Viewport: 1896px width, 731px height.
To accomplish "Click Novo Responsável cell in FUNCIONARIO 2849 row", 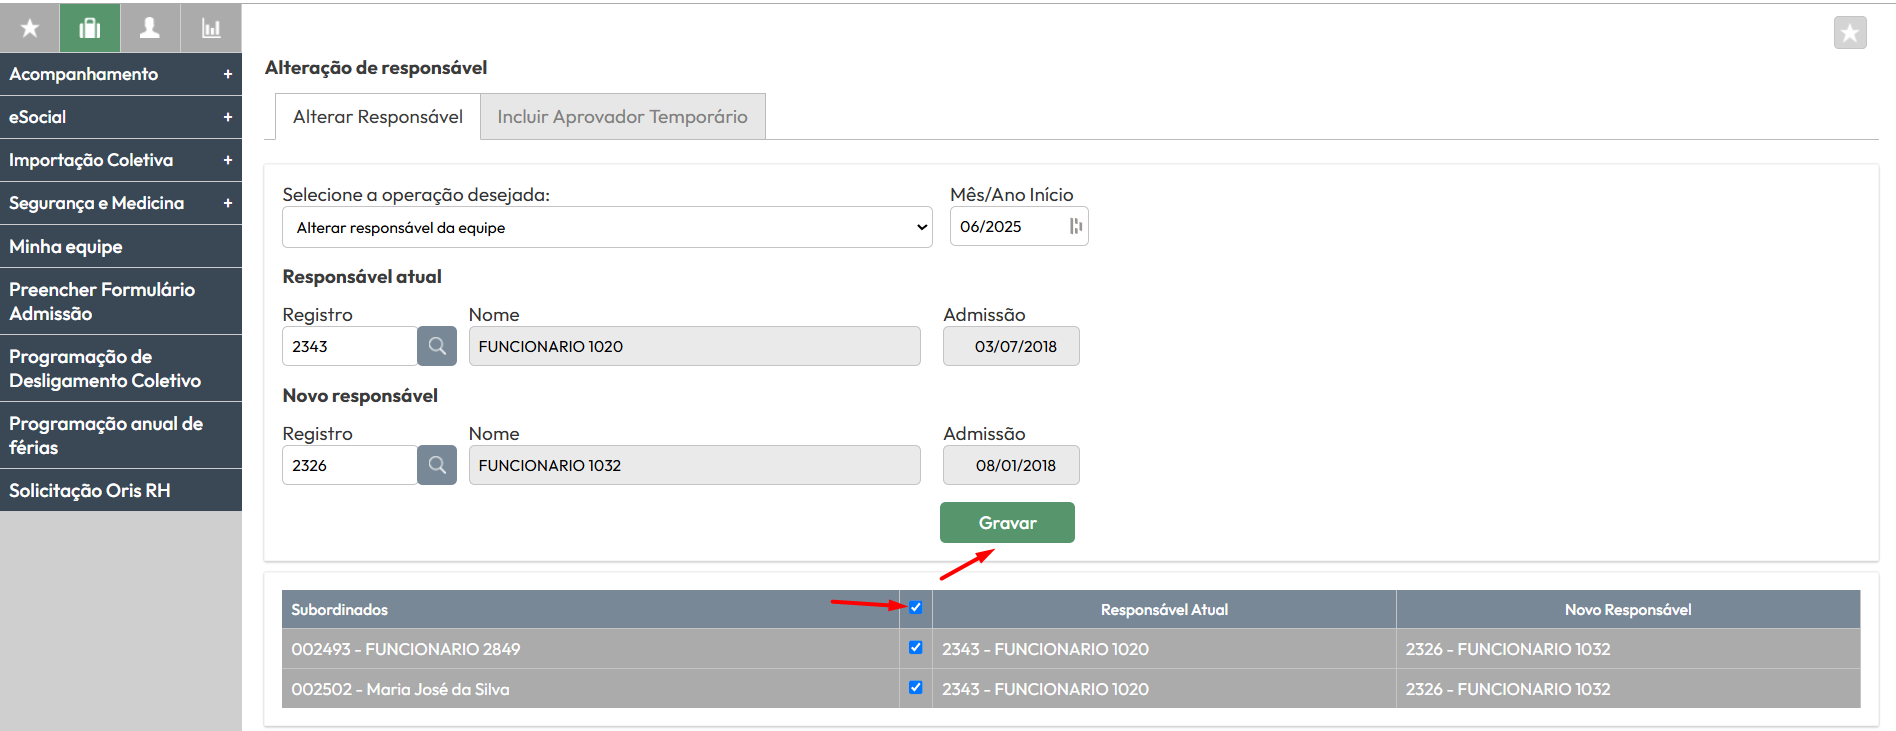I will click(x=1628, y=649).
